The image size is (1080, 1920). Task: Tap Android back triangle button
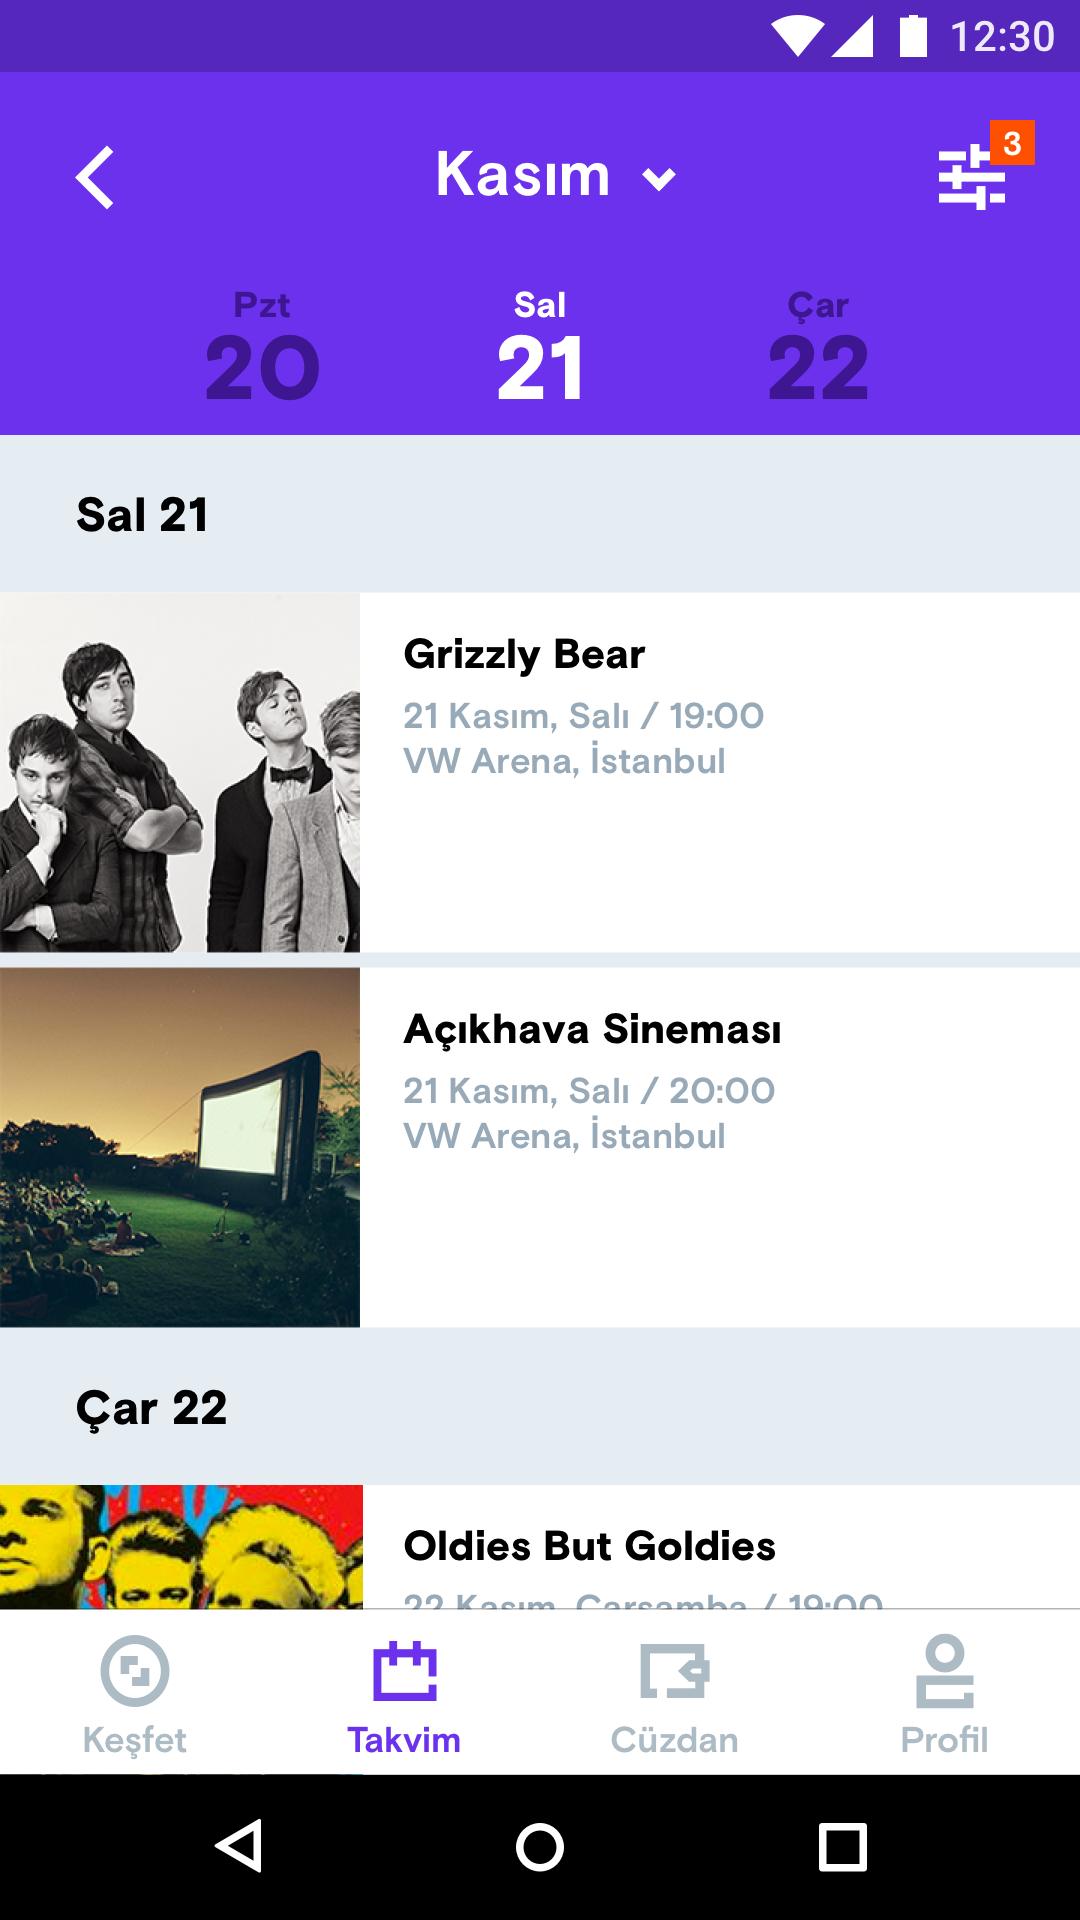pyautogui.click(x=239, y=1846)
